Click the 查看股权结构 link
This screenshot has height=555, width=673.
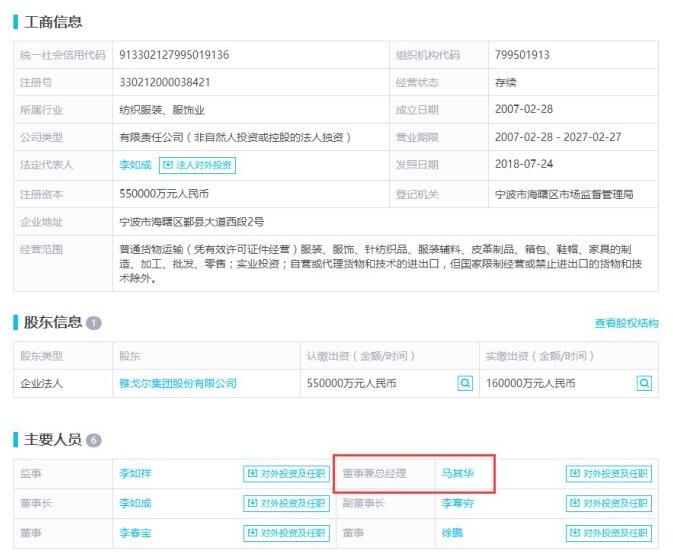(626, 323)
